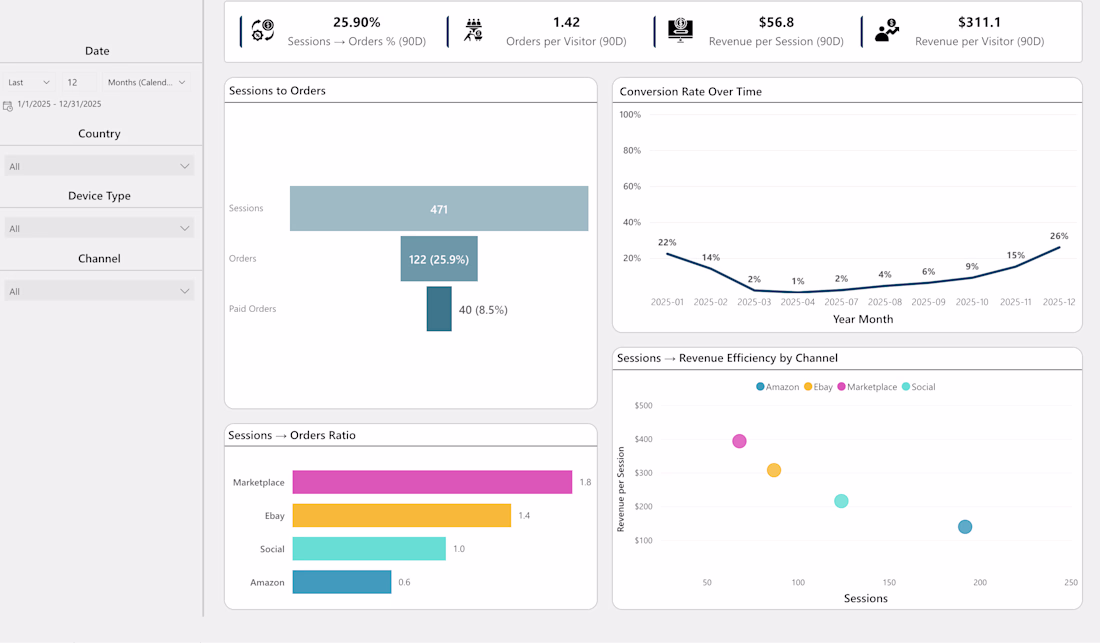Open the Last relative date dropdown
Viewport: 1100px width, 643px height.
click(x=29, y=82)
